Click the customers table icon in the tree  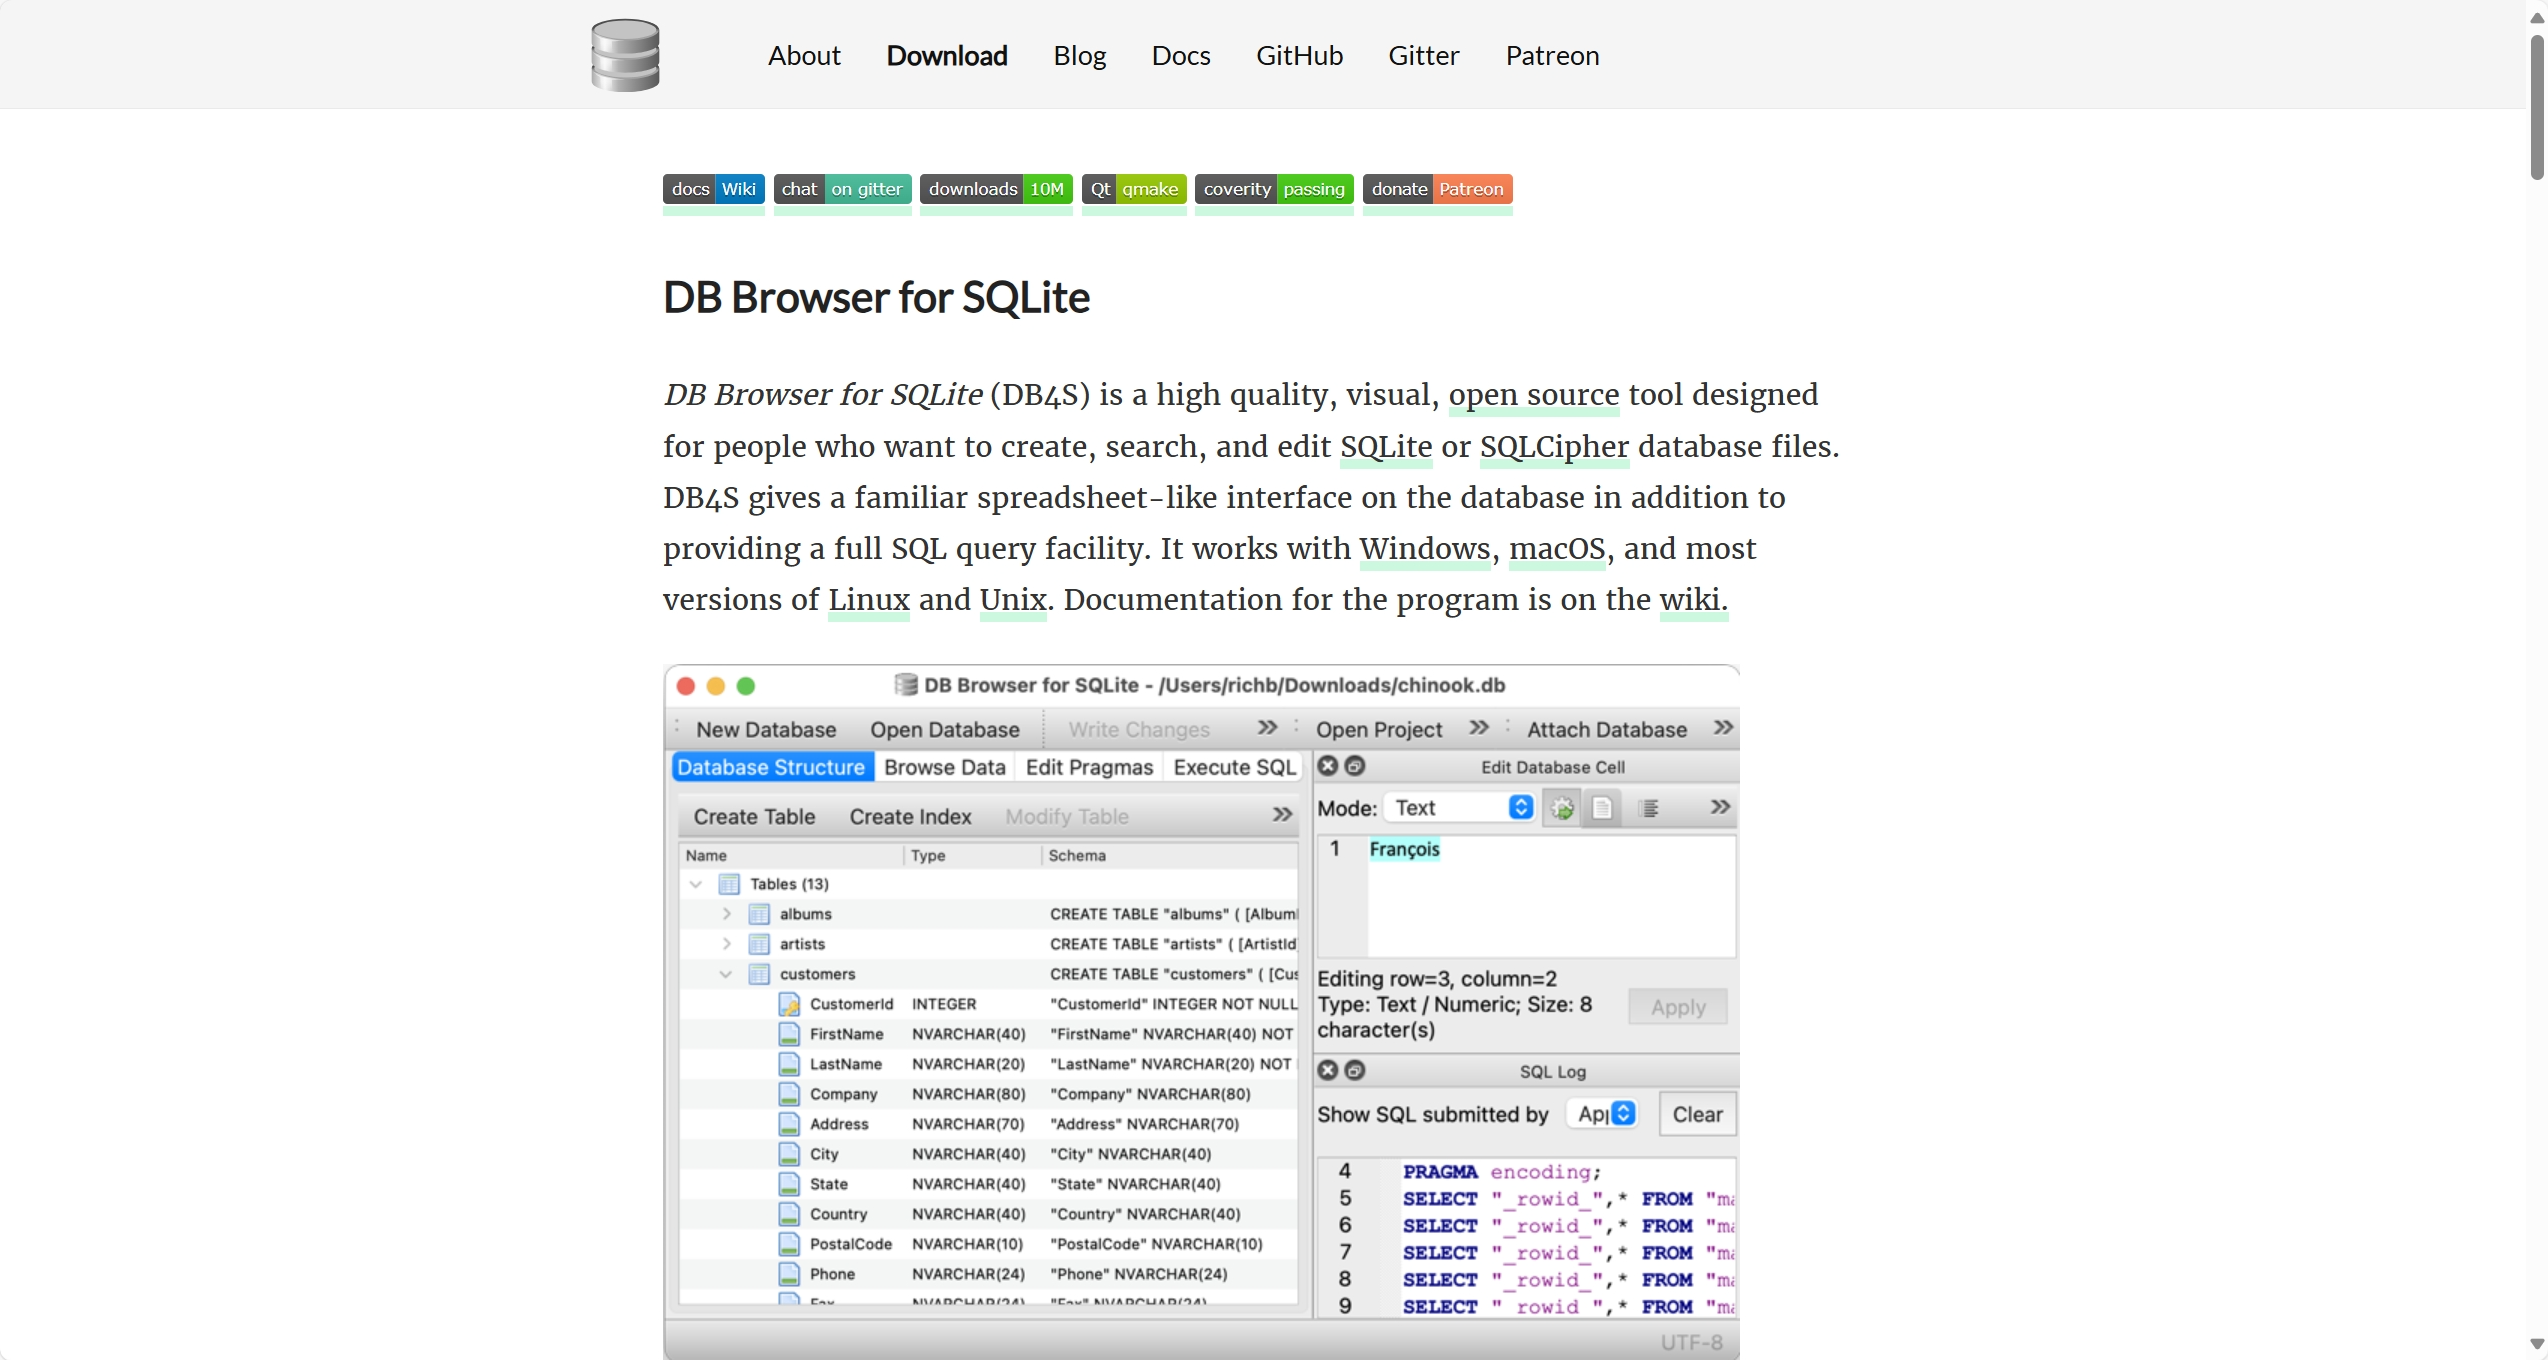tap(760, 974)
